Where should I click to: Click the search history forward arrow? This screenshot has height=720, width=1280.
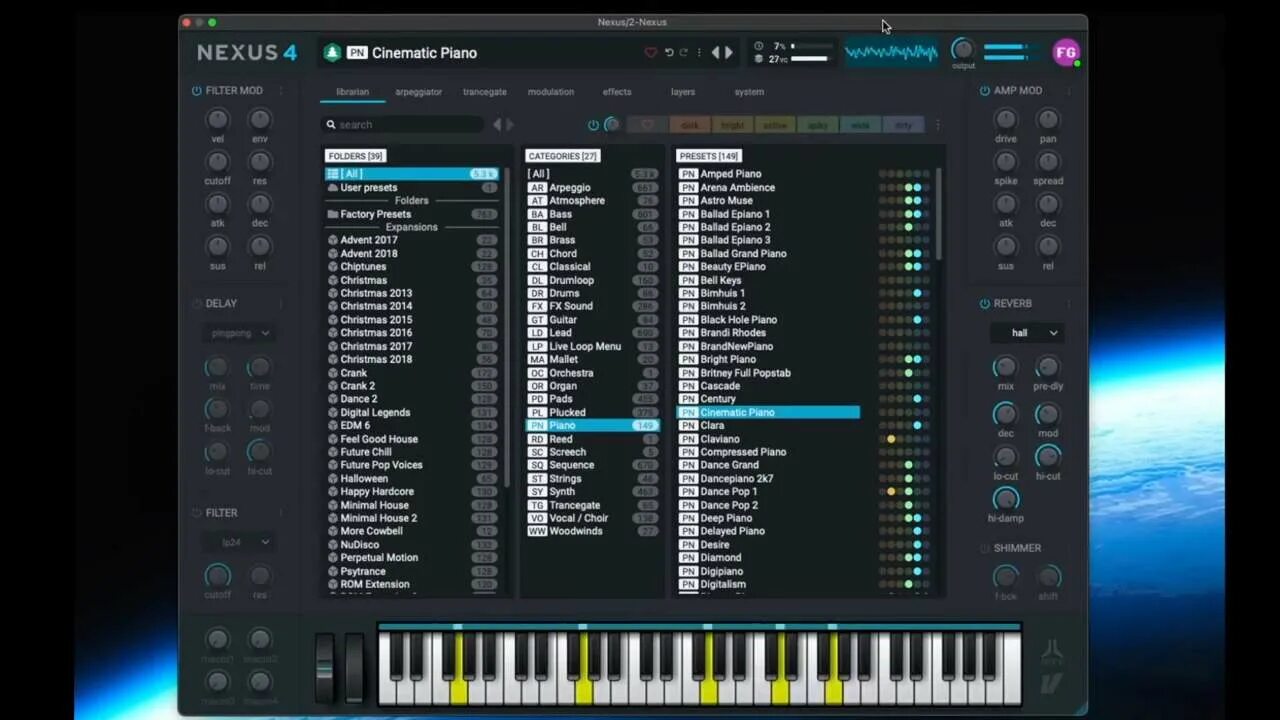(x=510, y=125)
